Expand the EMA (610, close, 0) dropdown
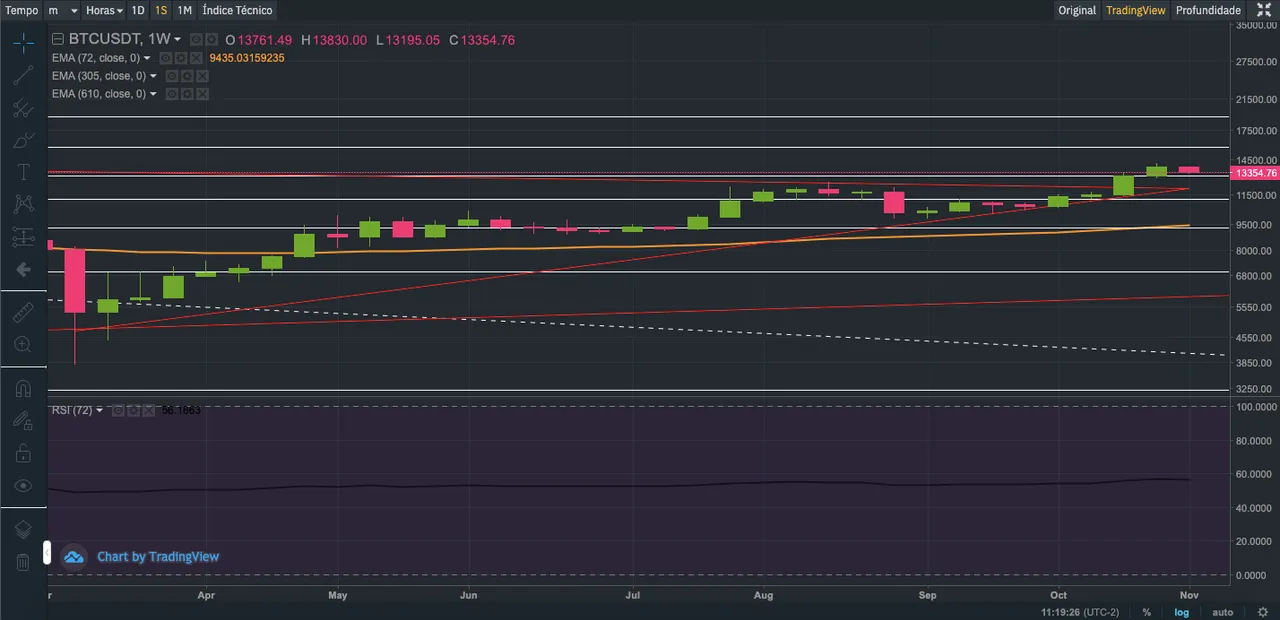The height and width of the screenshot is (620, 1280). (154, 94)
